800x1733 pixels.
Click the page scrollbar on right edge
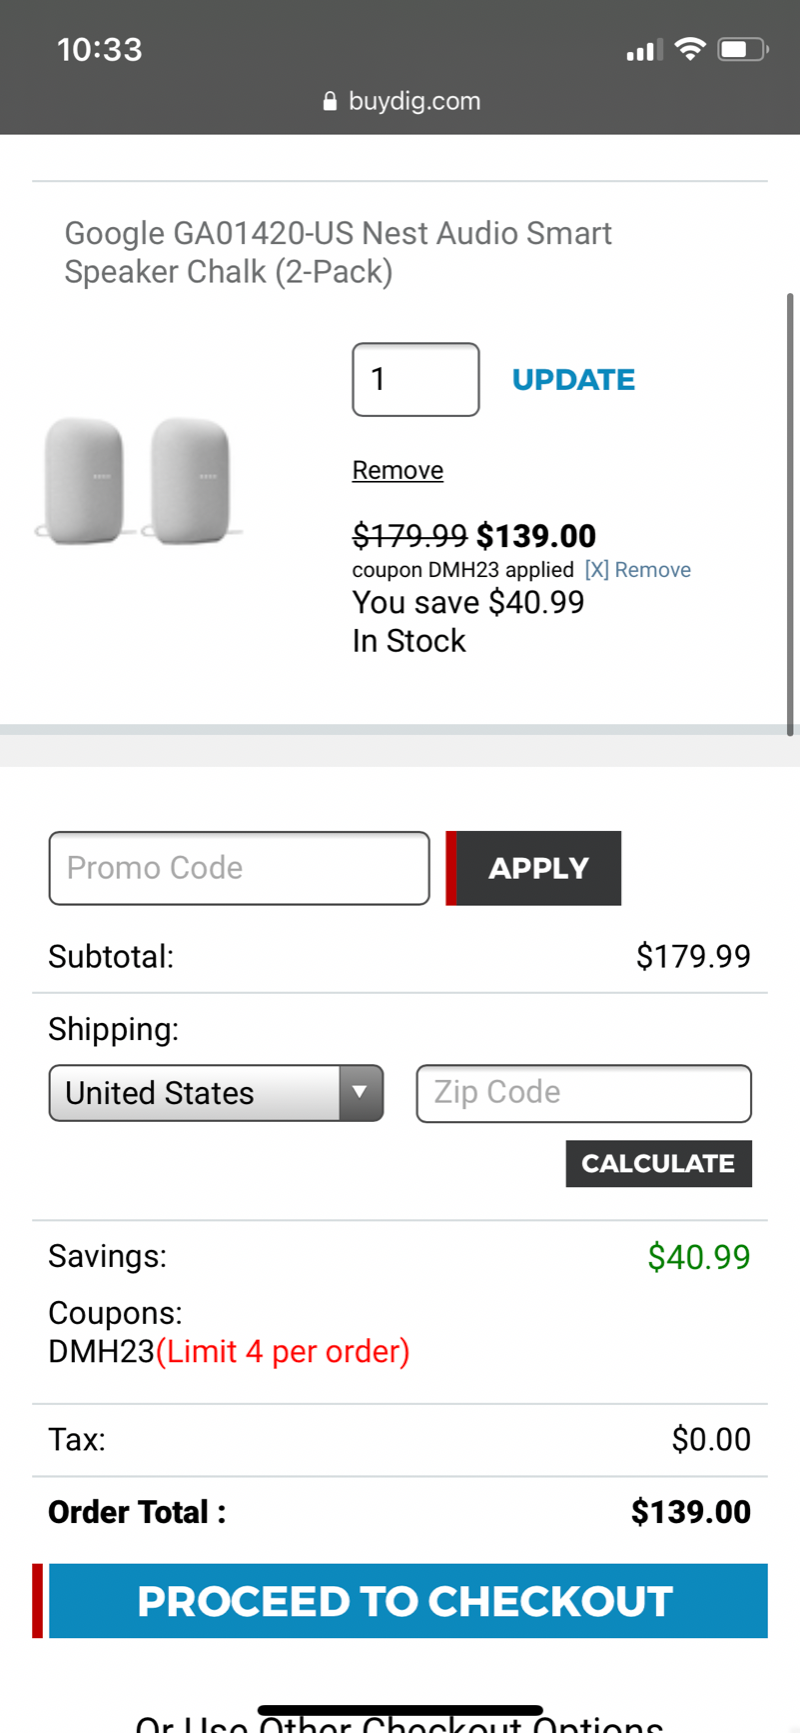click(790, 514)
